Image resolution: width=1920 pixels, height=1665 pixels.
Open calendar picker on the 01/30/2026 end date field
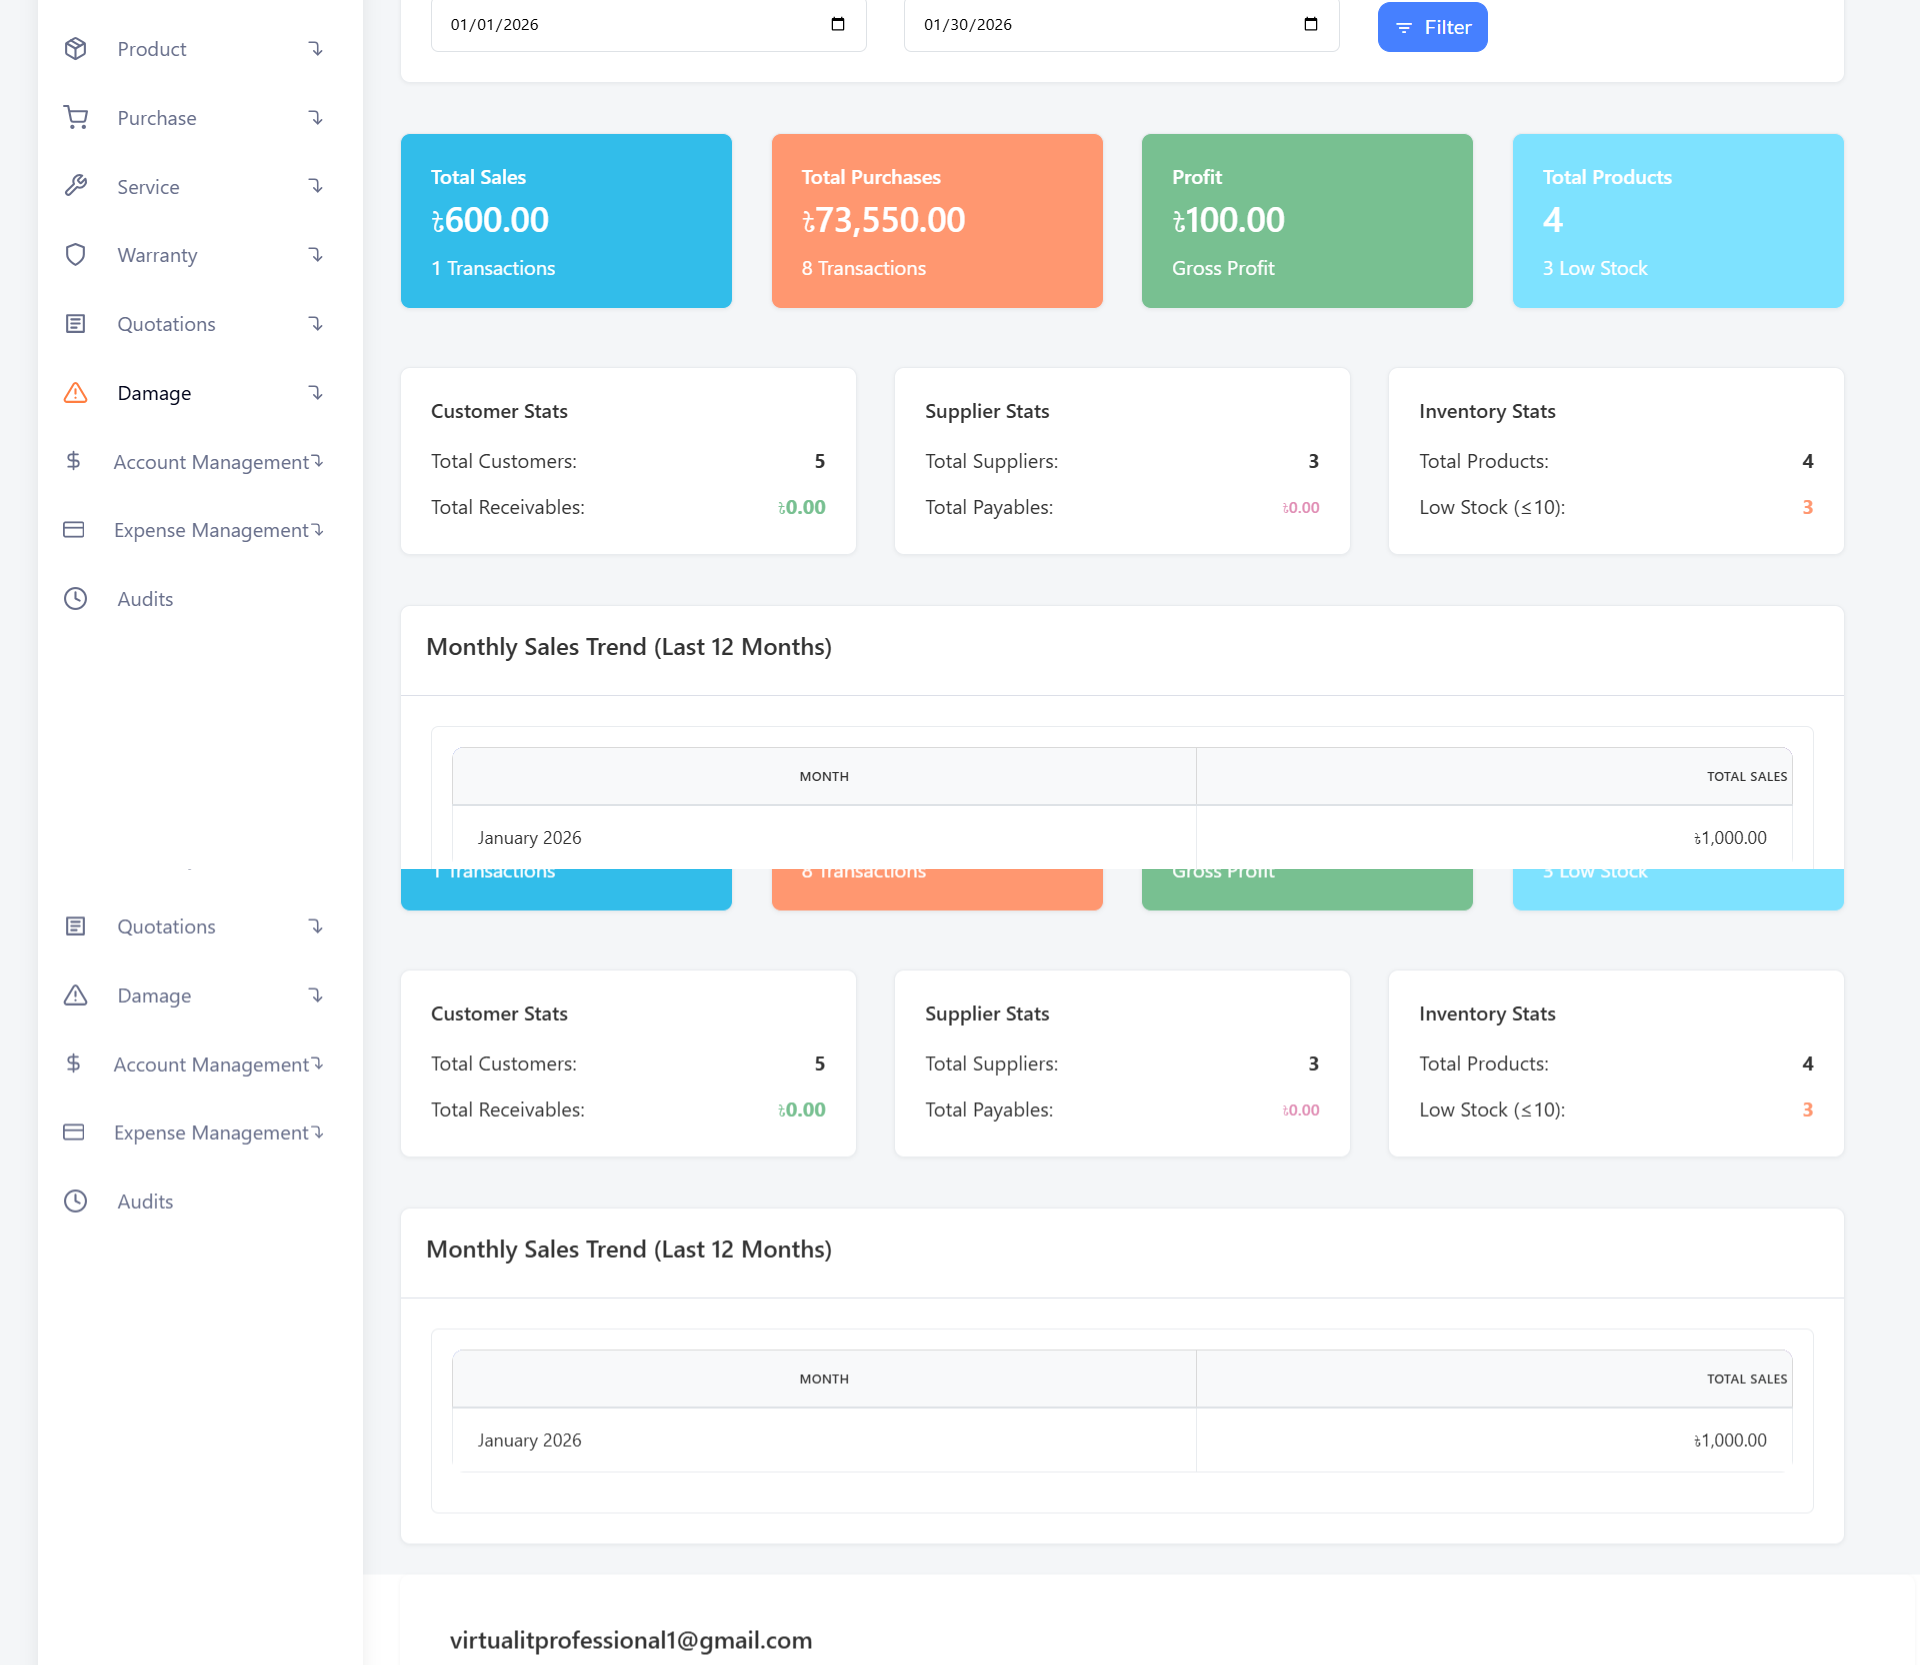point(1311,24)
